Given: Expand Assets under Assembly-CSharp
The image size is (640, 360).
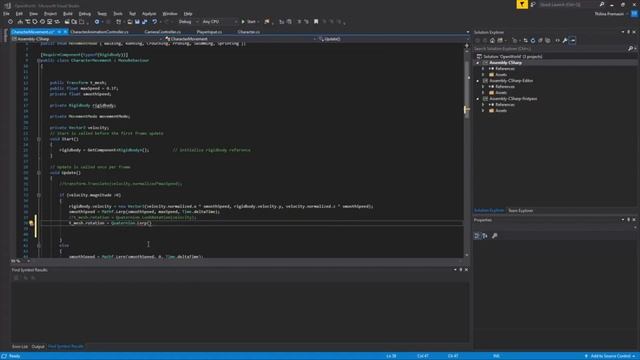Looking at the screenshot, I should click(483, 75).
